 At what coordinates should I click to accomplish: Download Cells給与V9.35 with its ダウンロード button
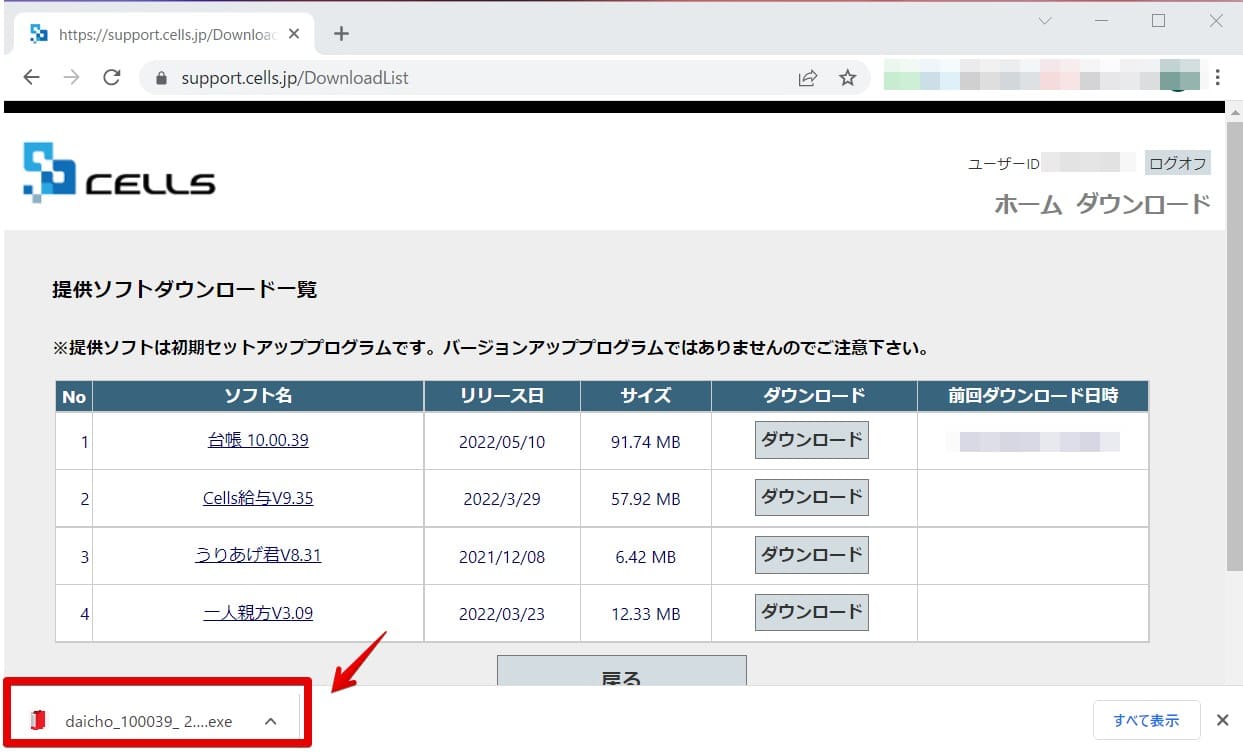click(x=812, y=497)
